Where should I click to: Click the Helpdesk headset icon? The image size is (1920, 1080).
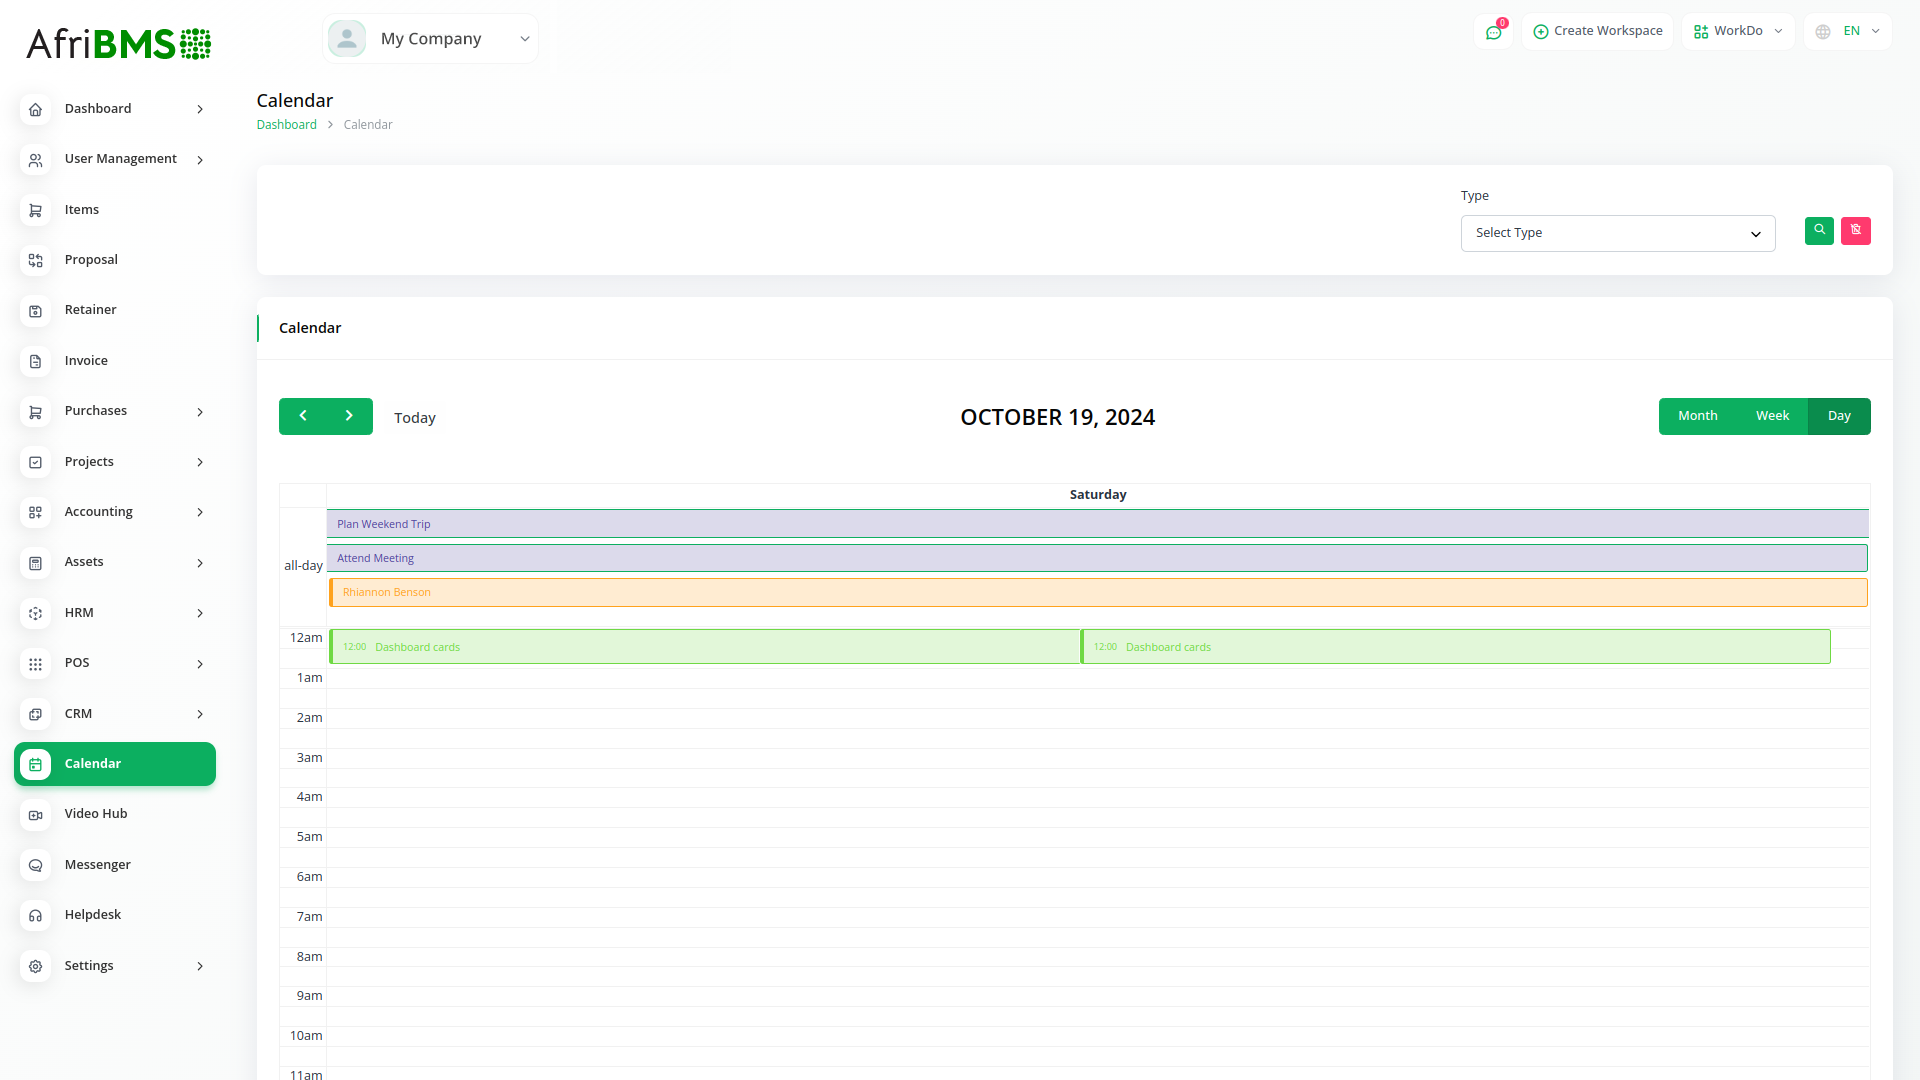pyautogui.click(x=35, y=916)
